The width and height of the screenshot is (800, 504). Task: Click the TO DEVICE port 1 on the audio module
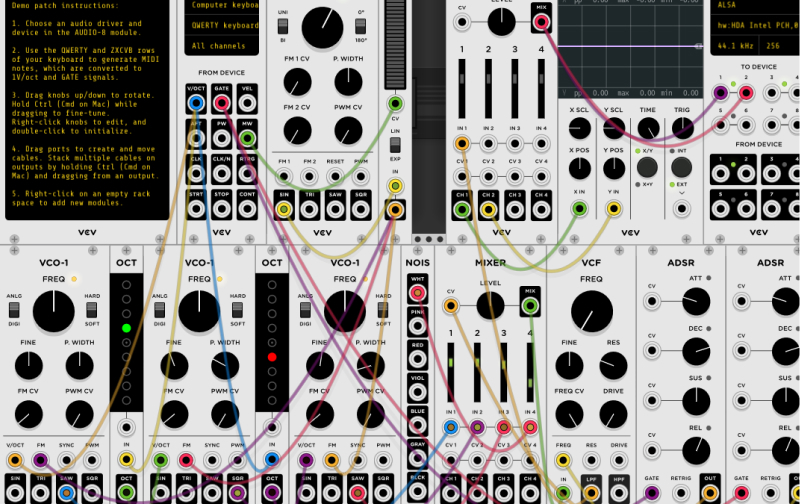tap(720, 93)
